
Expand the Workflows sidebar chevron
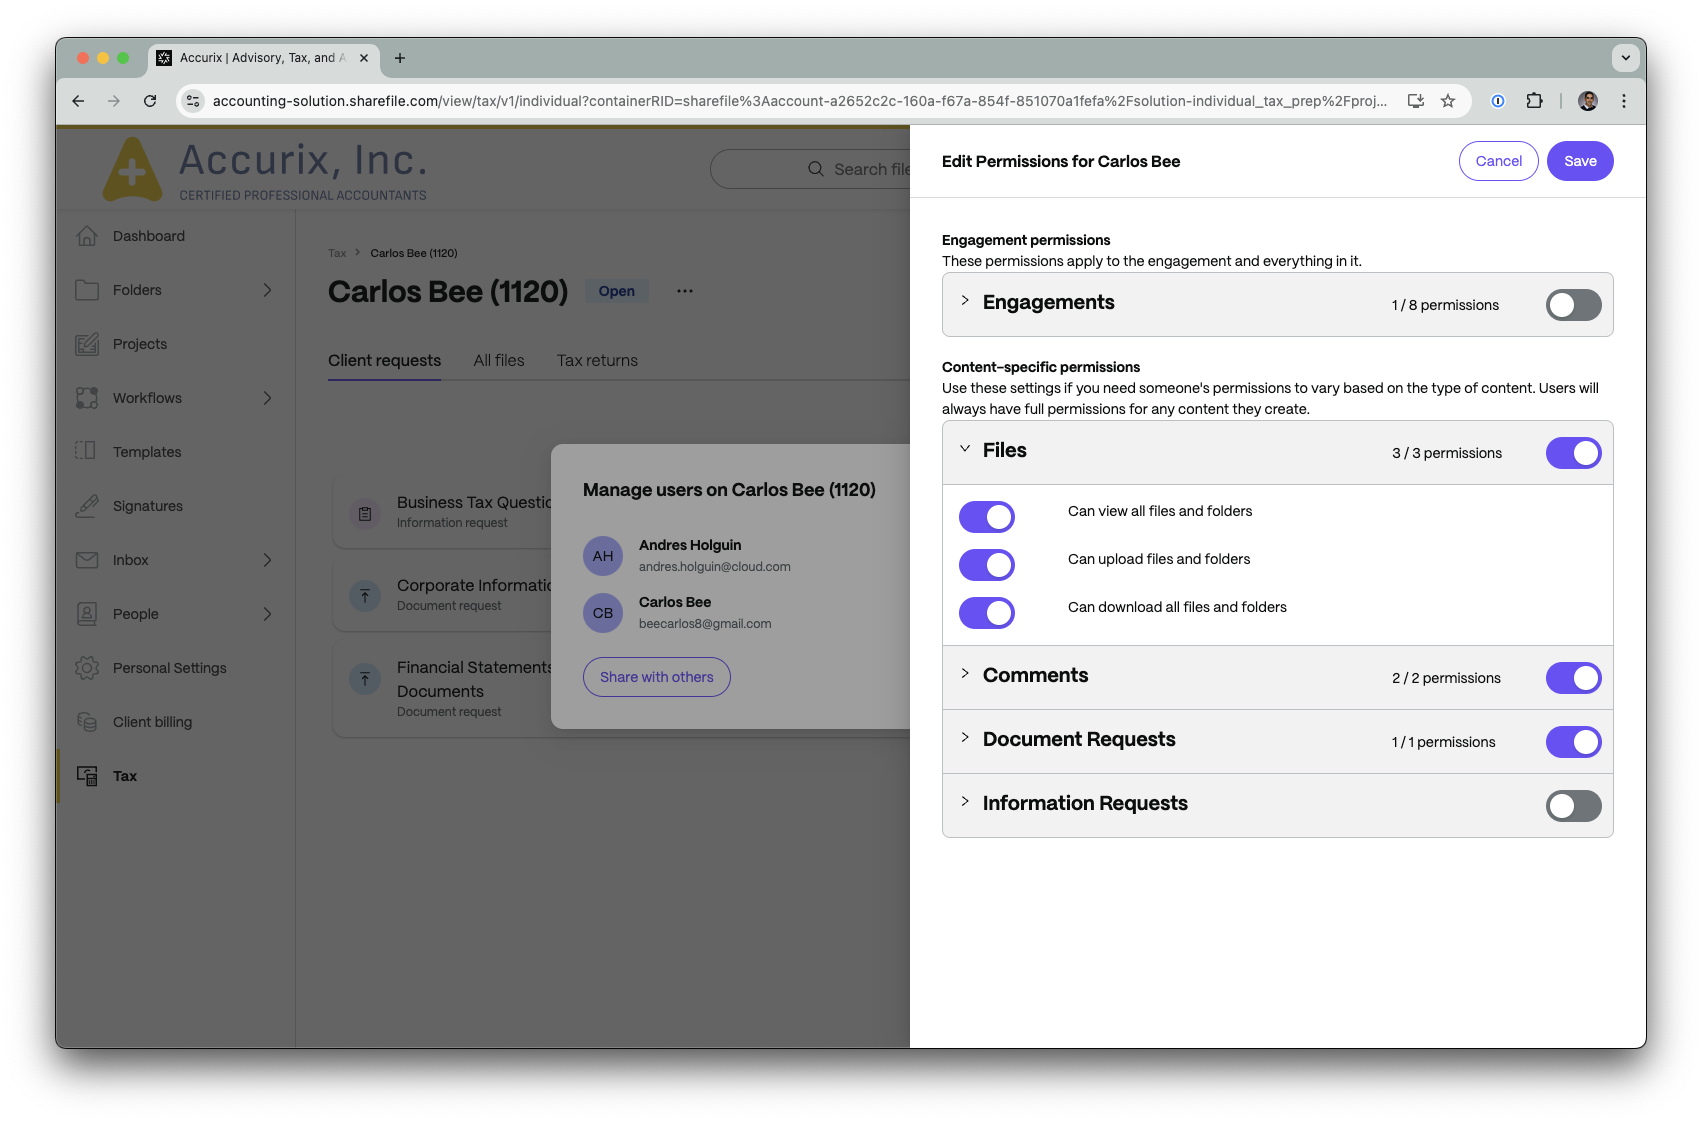267,398
